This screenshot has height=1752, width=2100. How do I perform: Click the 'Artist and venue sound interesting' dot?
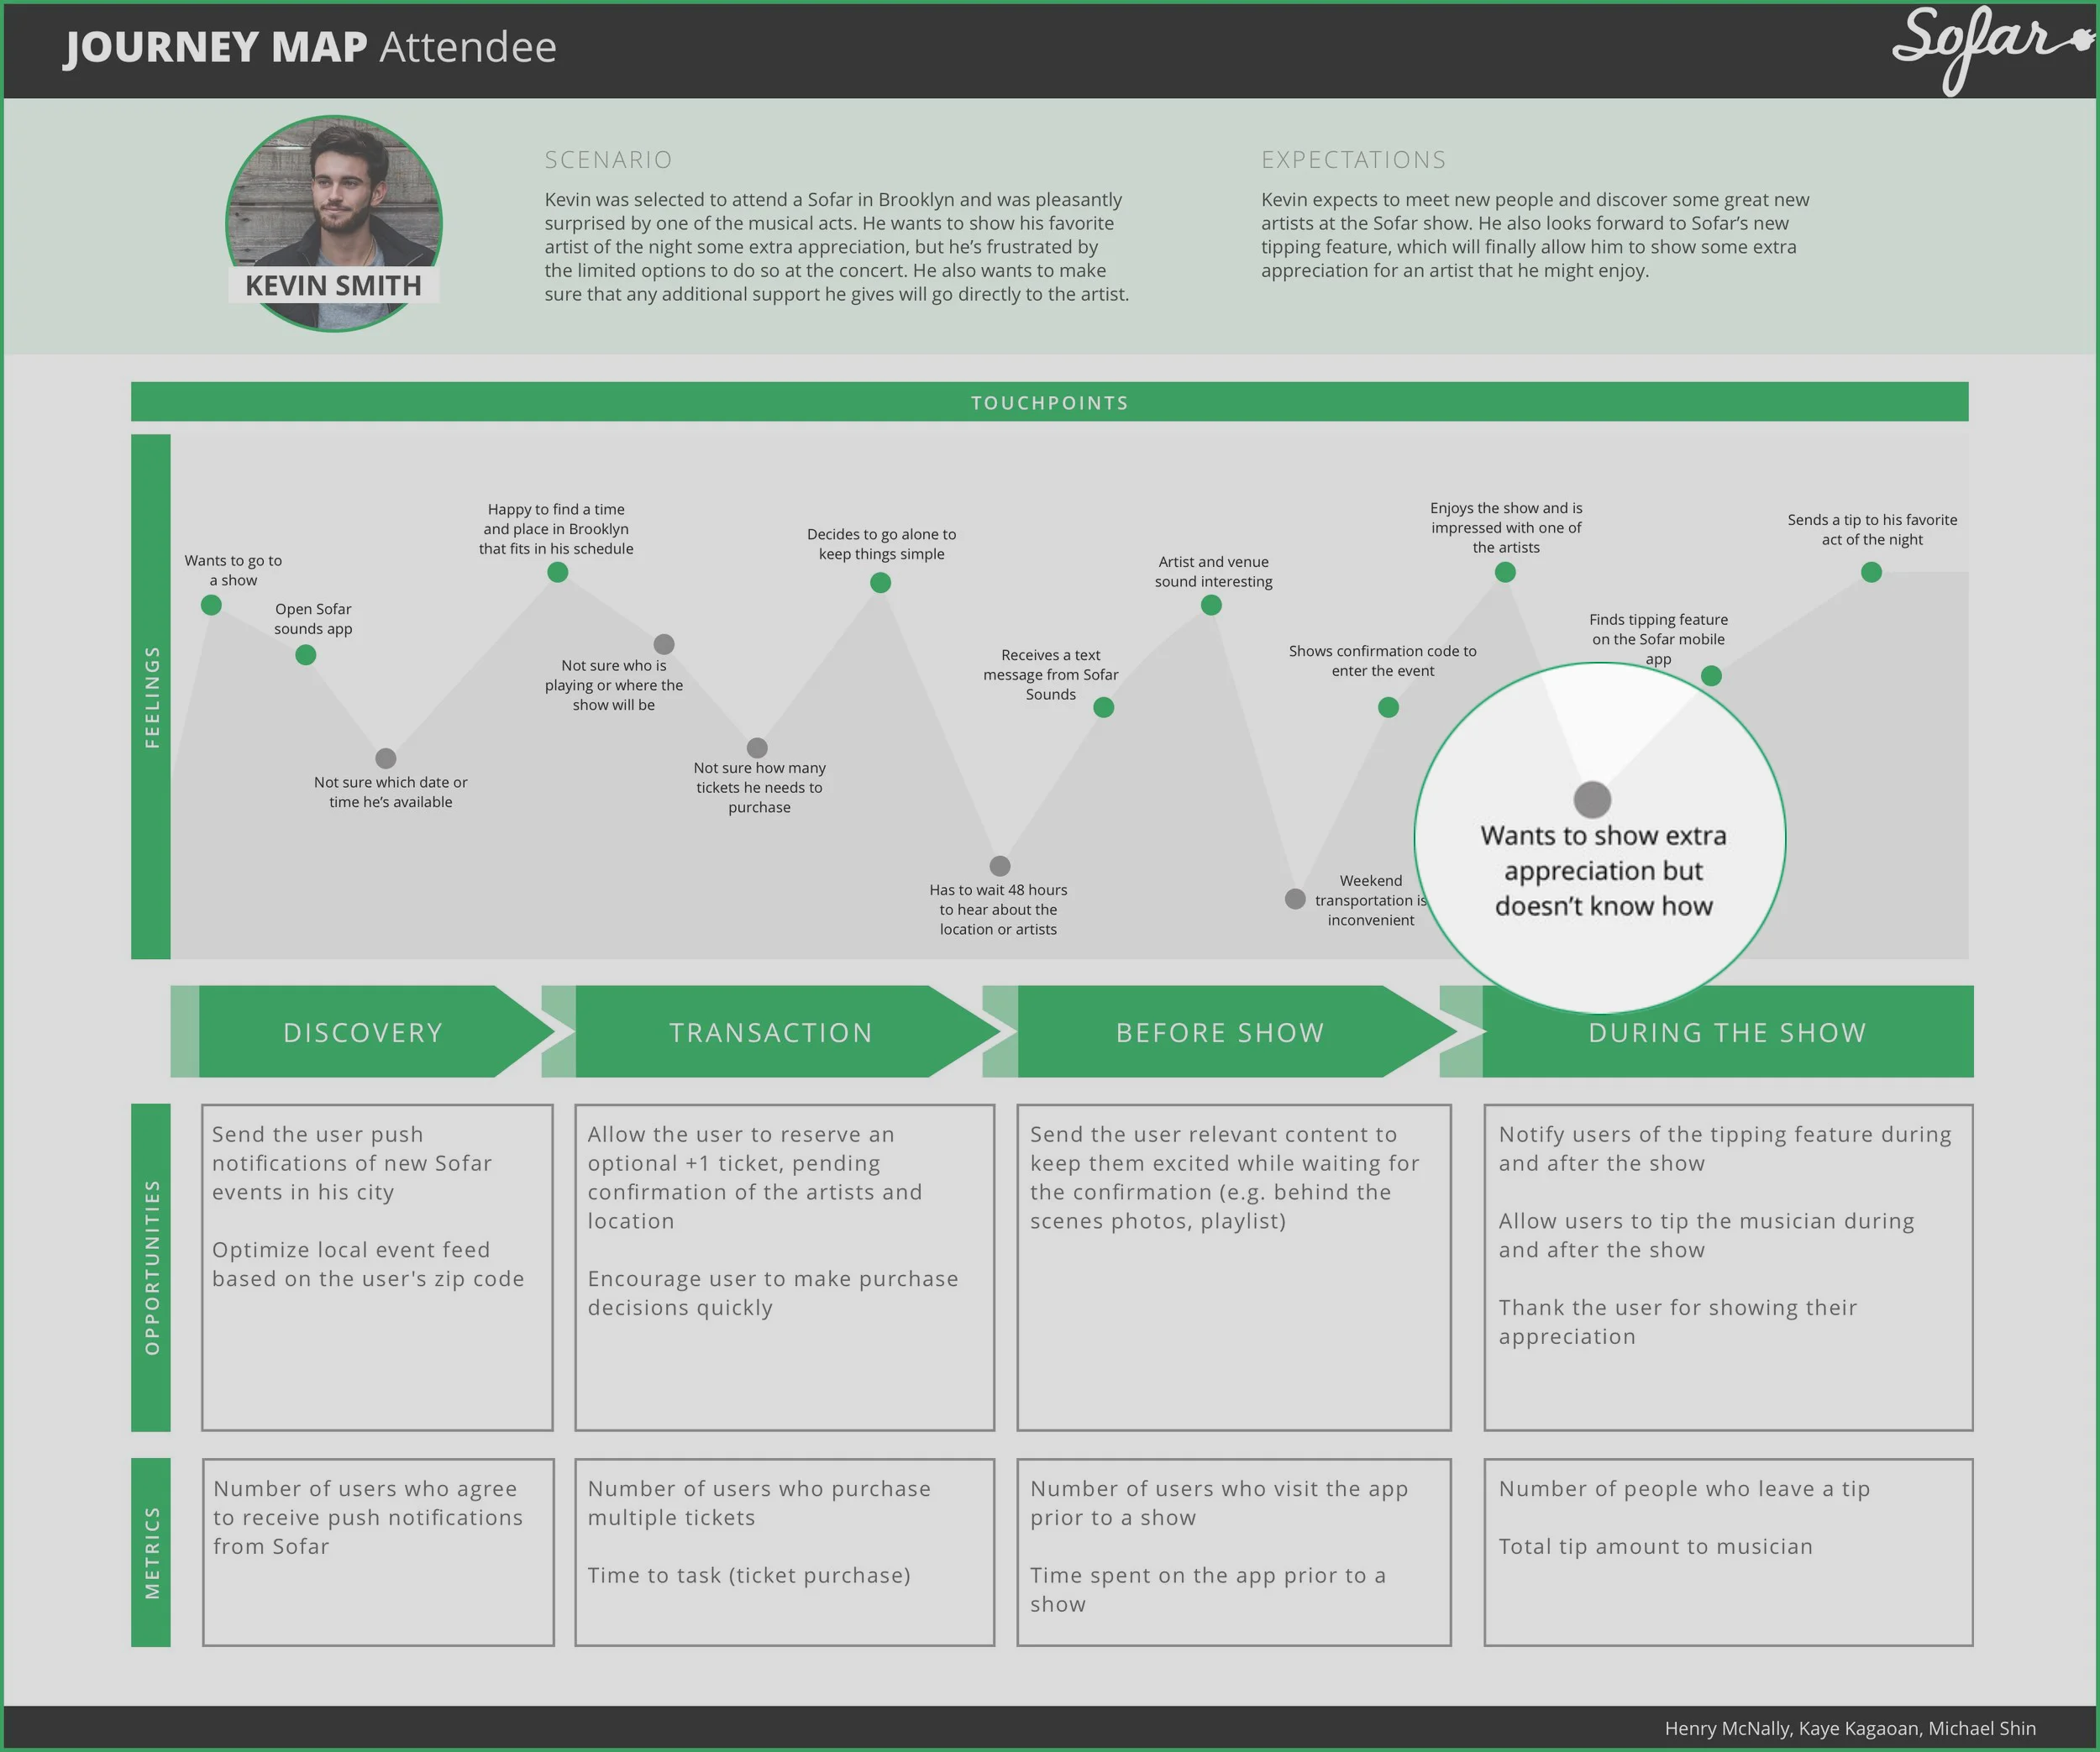coord(1211,605)
